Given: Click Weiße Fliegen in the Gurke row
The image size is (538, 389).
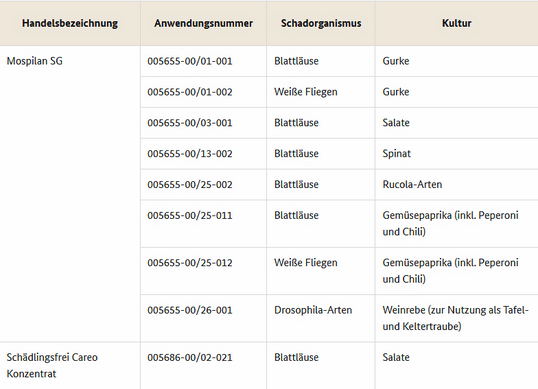Looking at the screenshot, I should (305, 92).
